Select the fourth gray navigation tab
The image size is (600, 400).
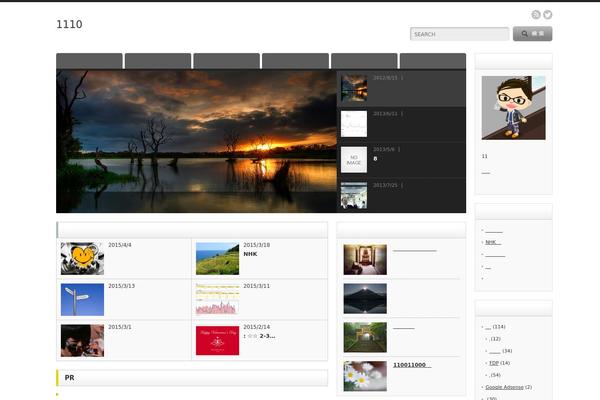click(x=295, y=61)
